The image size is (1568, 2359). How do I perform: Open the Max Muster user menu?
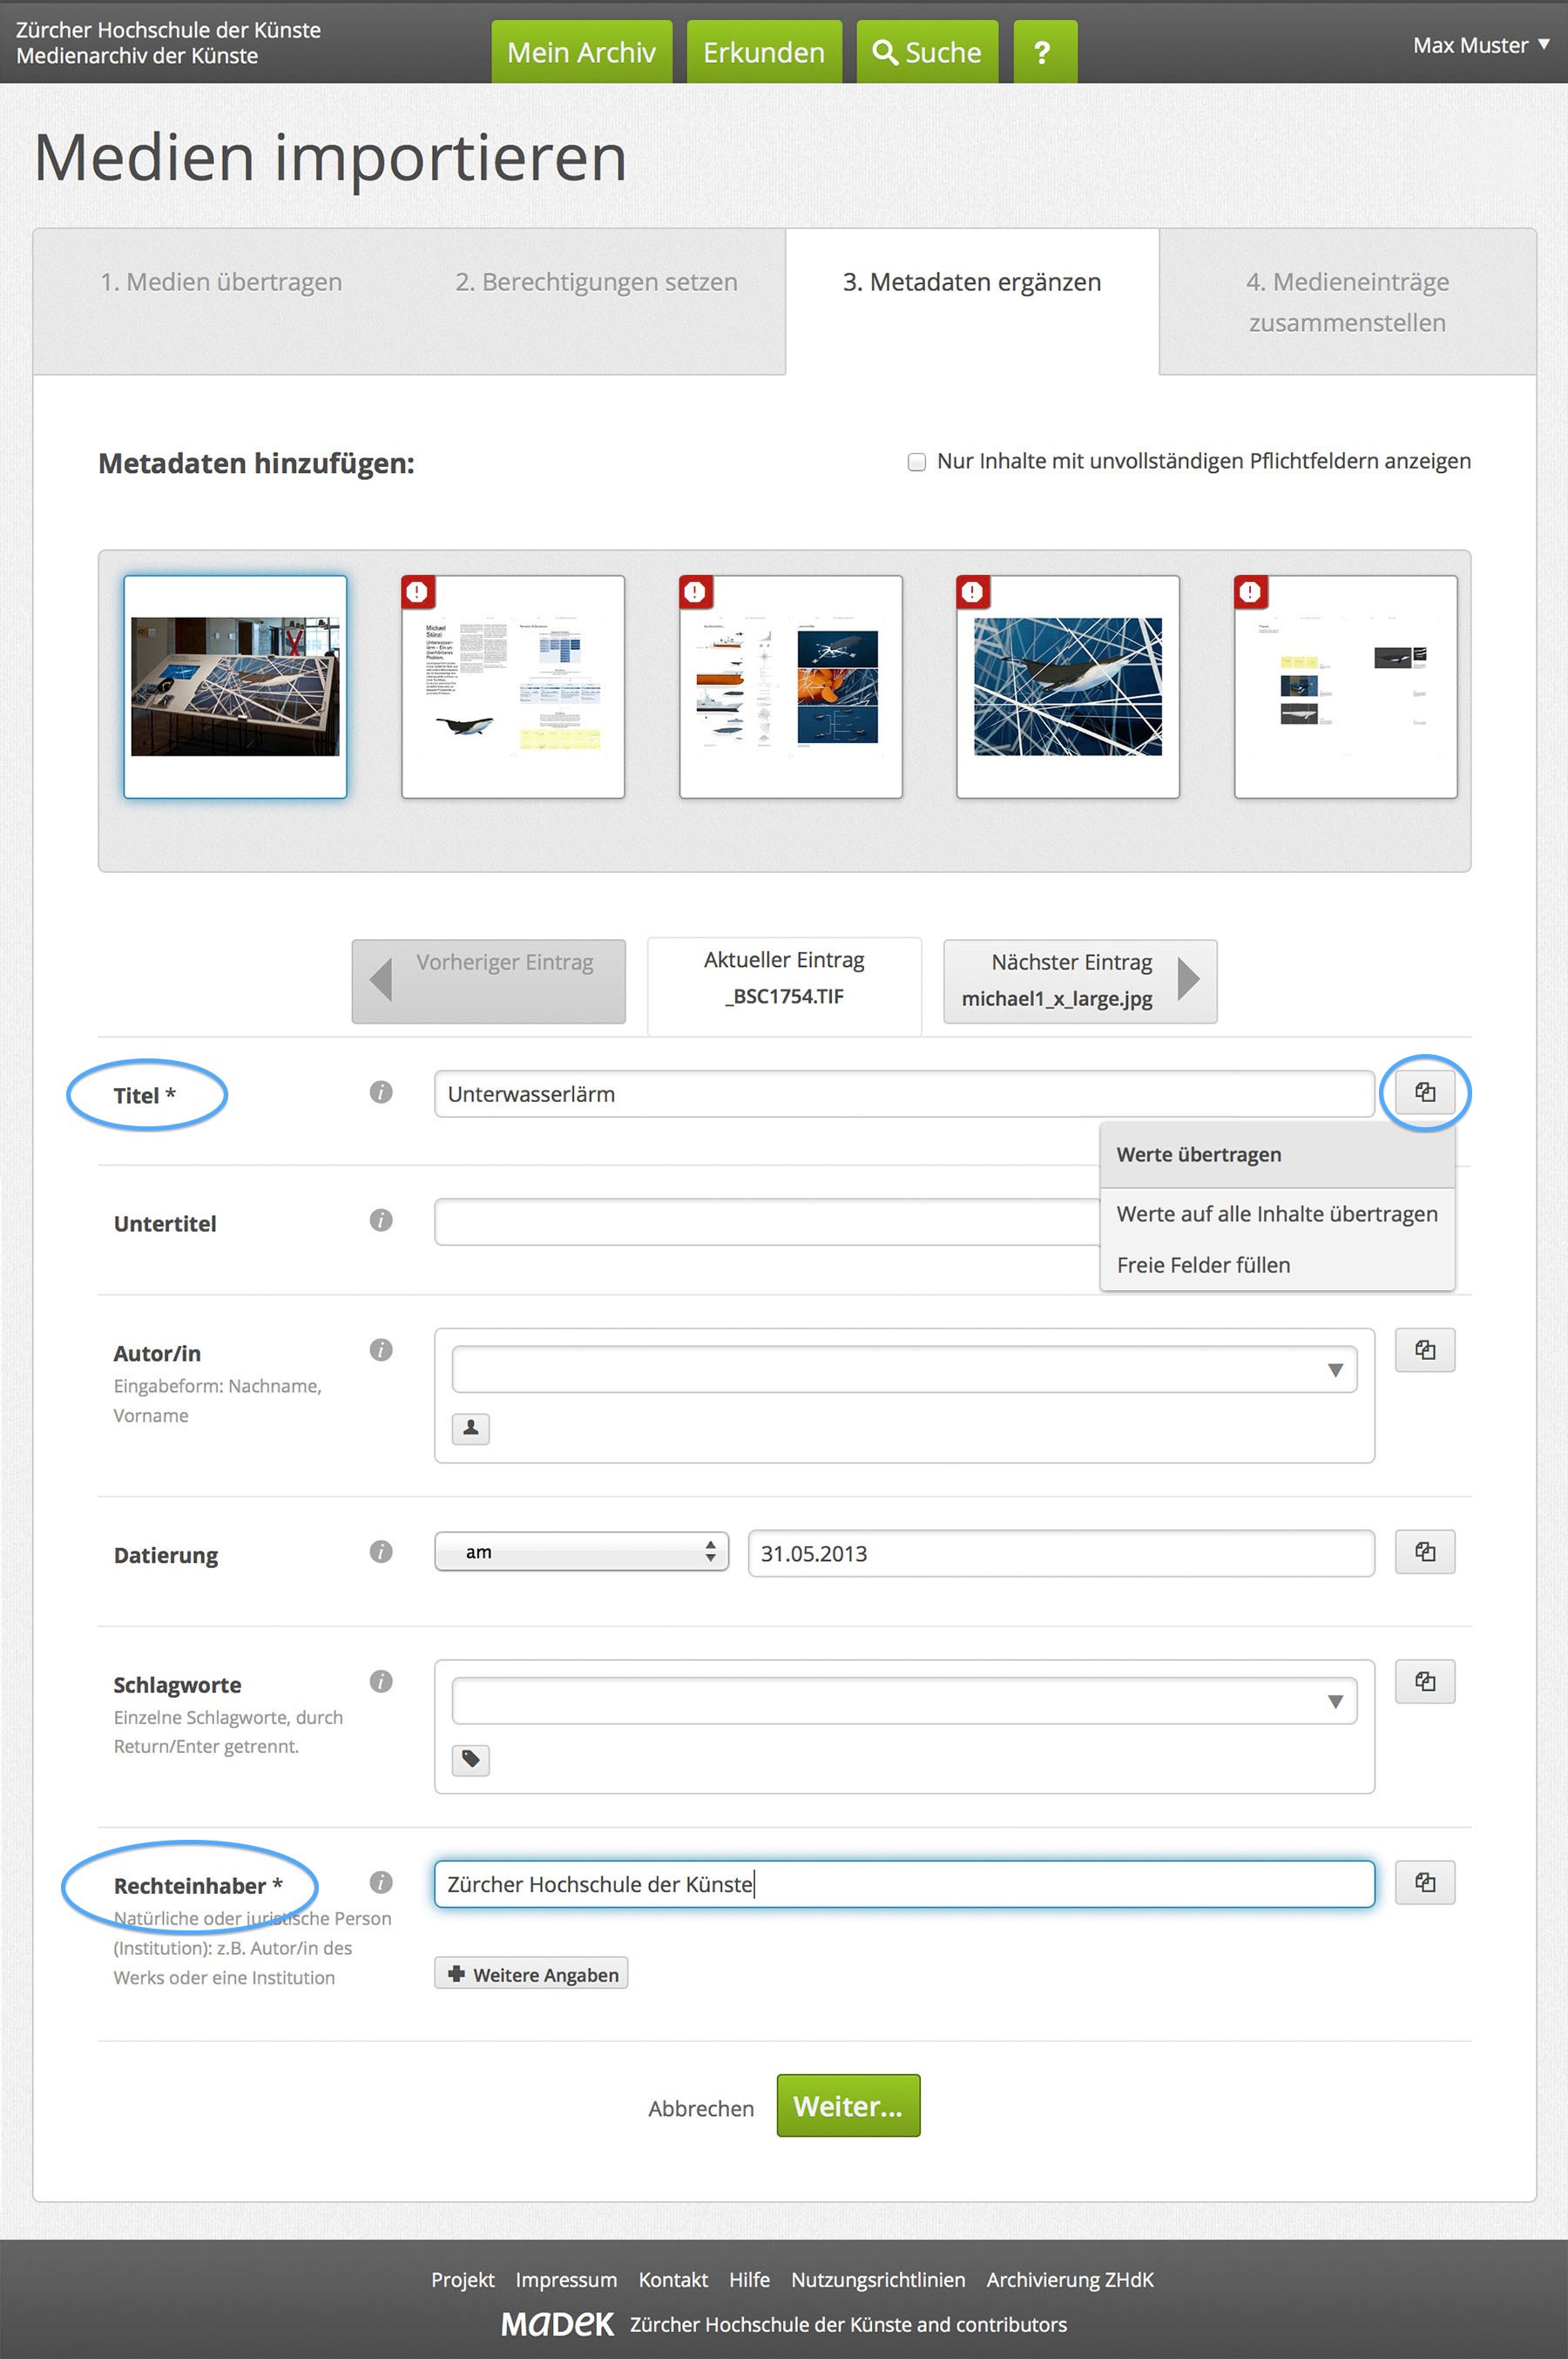point(1480,45)
